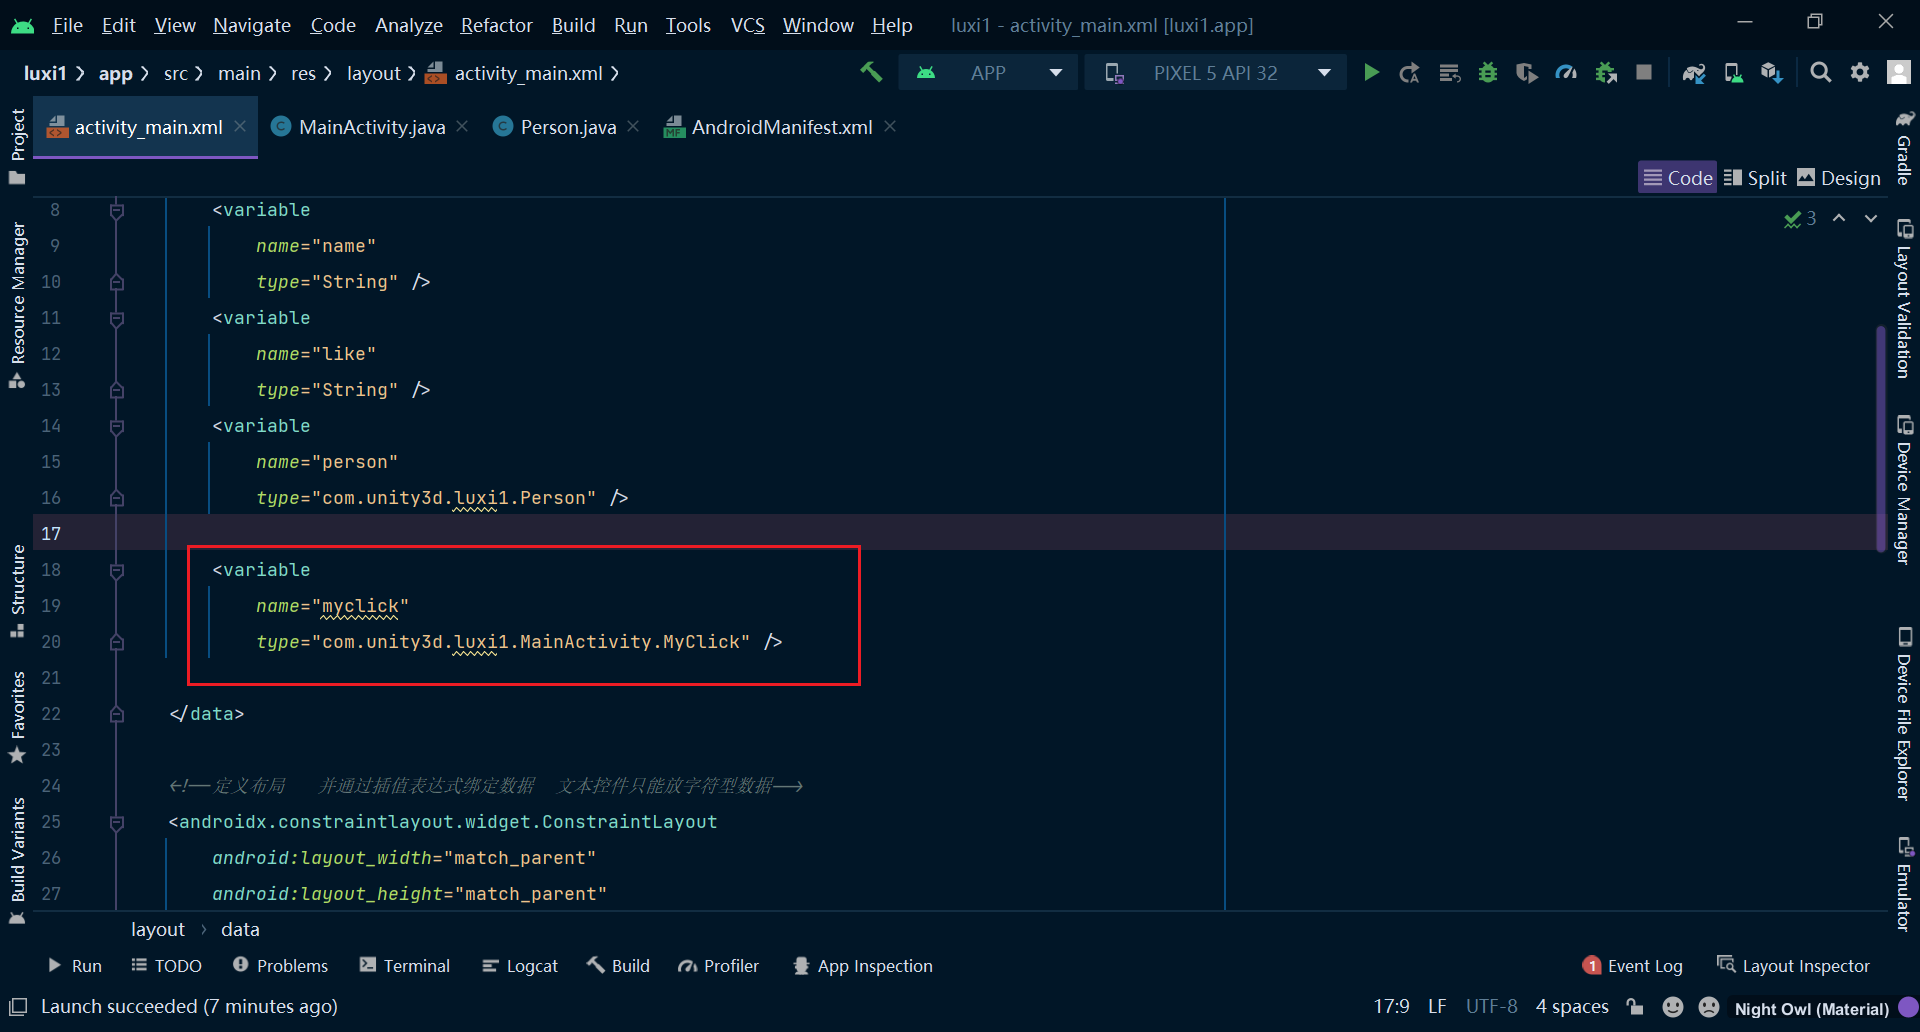Click the editor vertical scrollbar thumb
Screen dimensions: 1920x1032
click(1880, 438)
